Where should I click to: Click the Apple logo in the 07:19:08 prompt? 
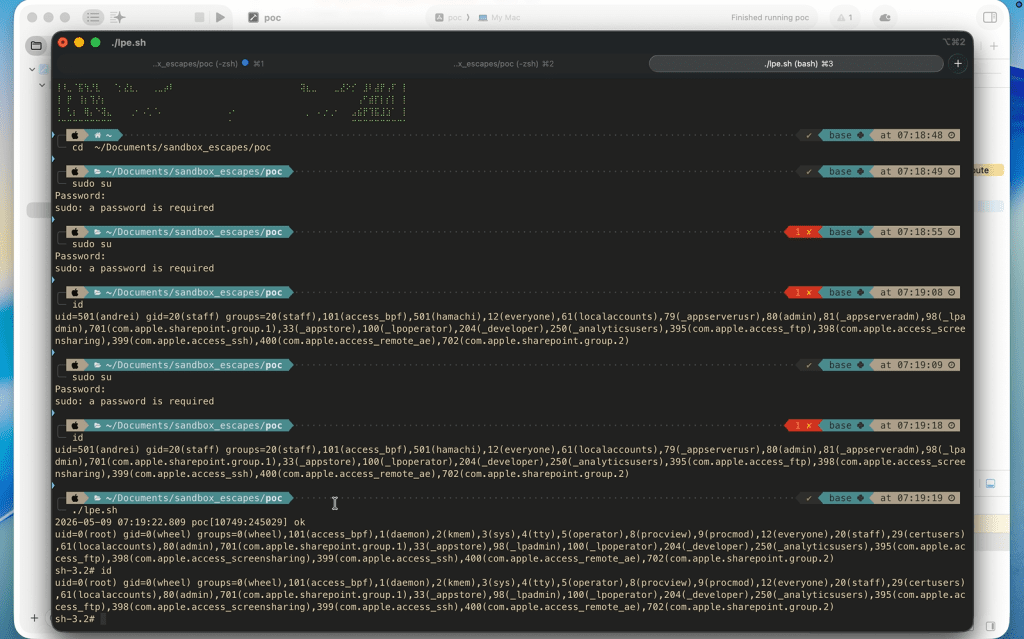coord(75,292)
